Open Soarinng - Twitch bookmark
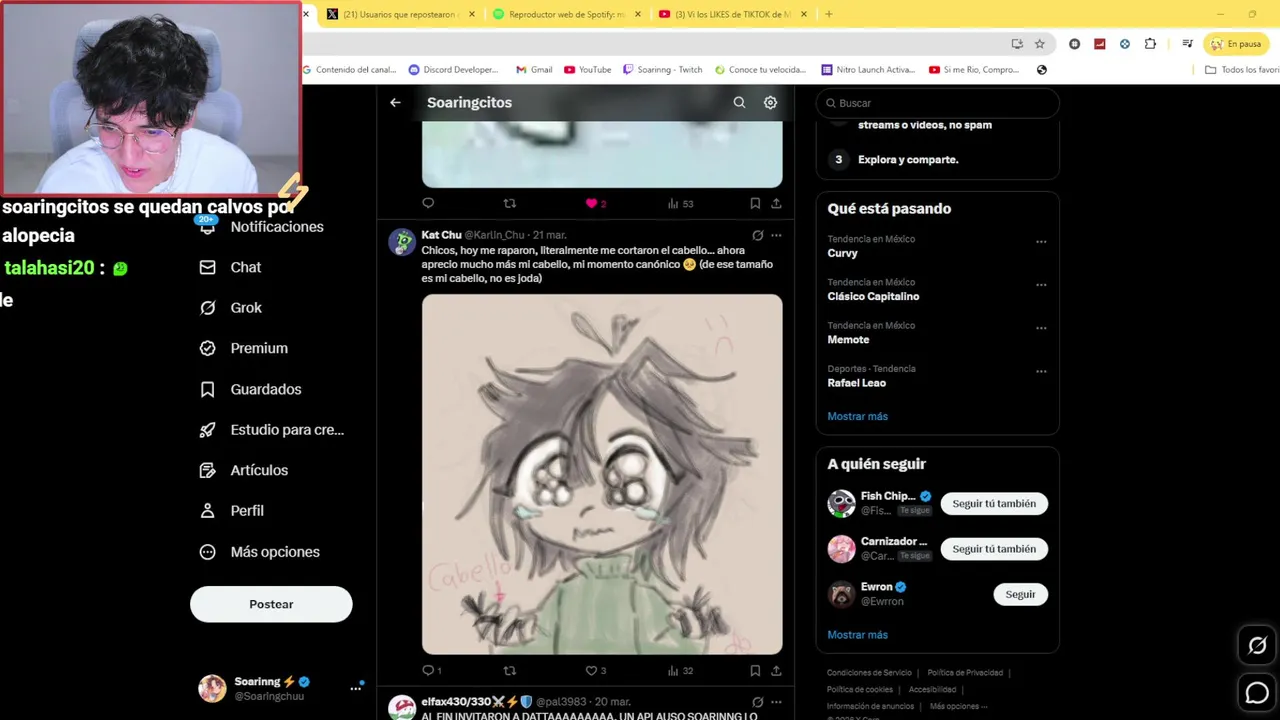1280x720 pixels. tap(662, 70)
